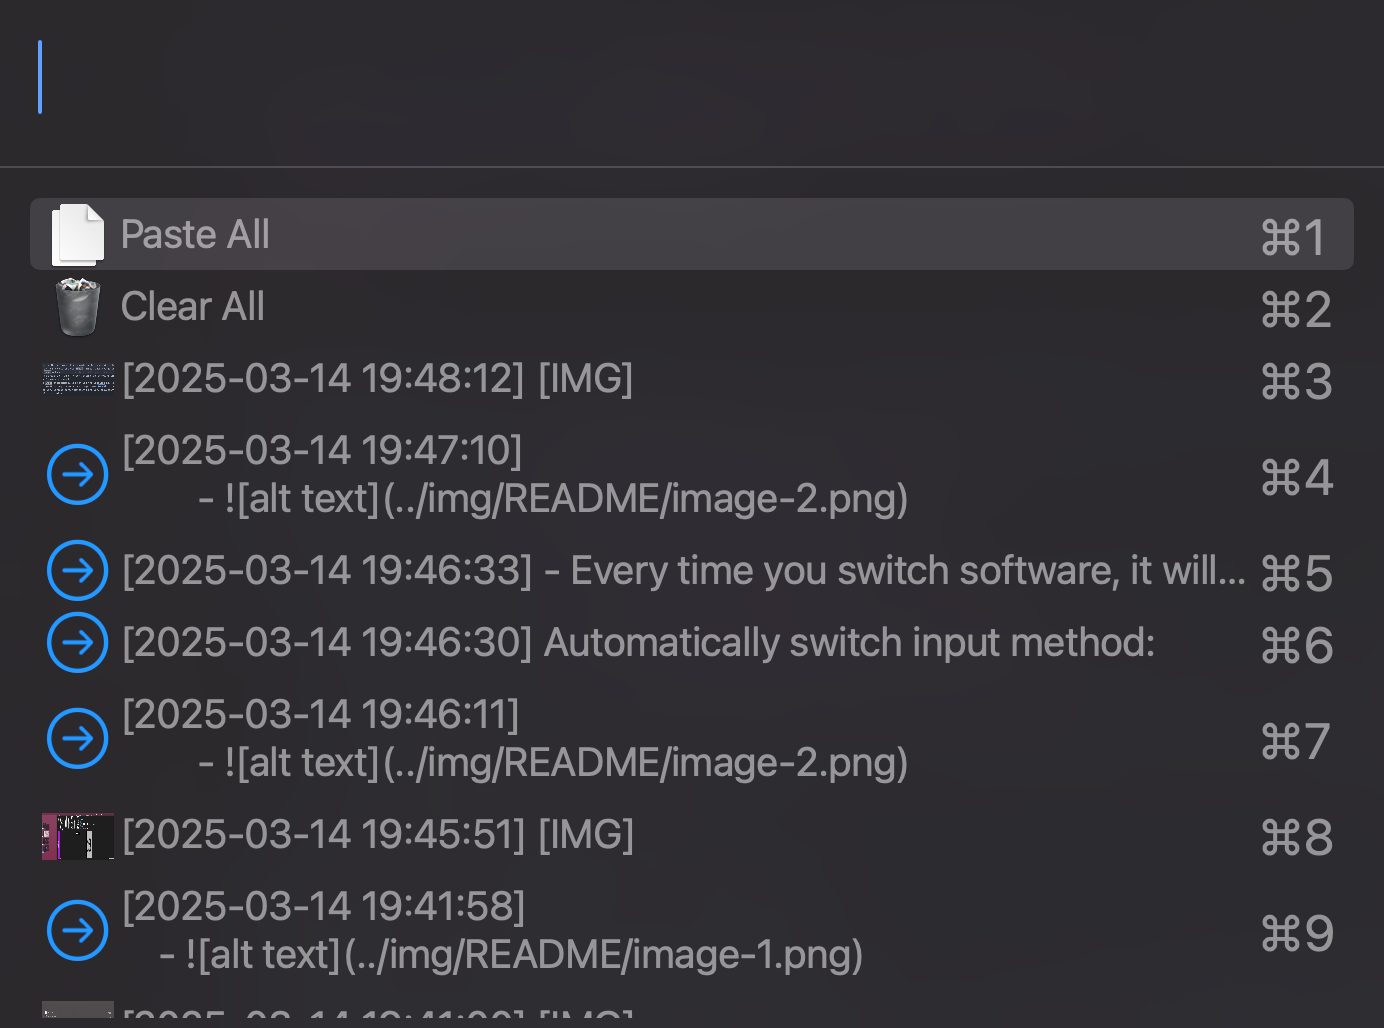Click the code screenshot thumbnail at 19:48:12

tap(78, 379)
